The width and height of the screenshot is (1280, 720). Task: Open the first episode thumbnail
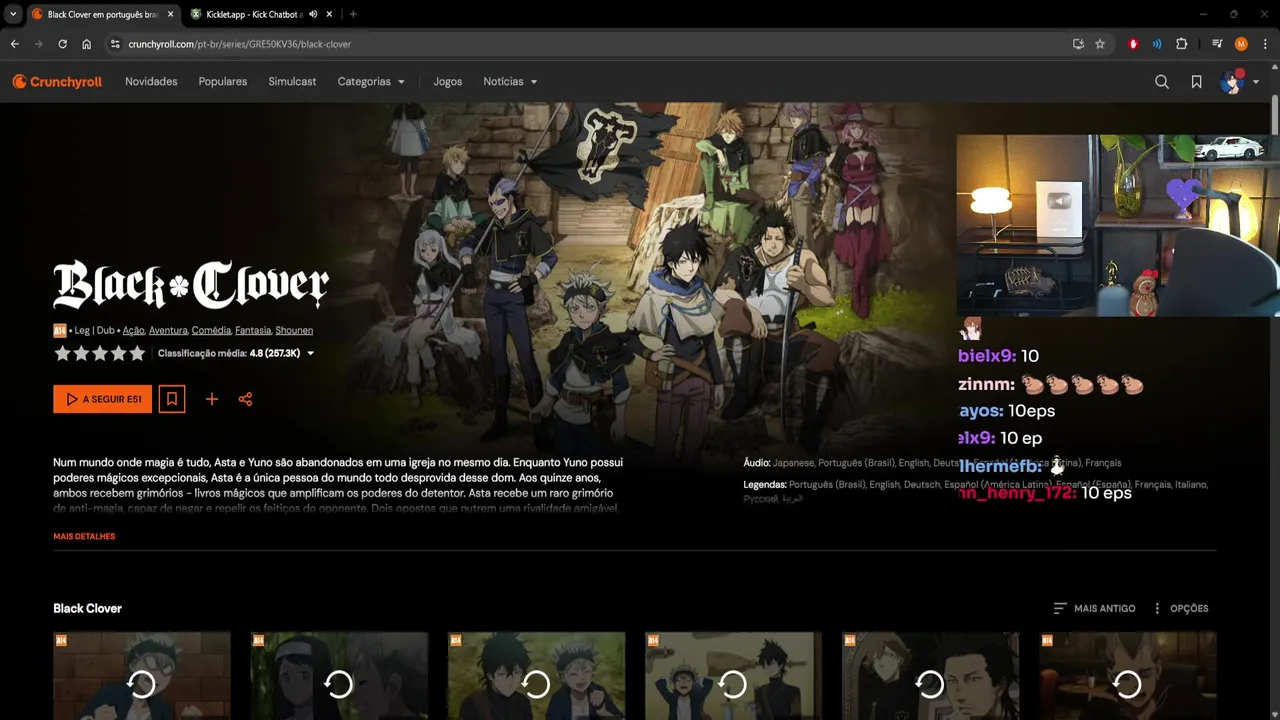click(x=142, y=676)
